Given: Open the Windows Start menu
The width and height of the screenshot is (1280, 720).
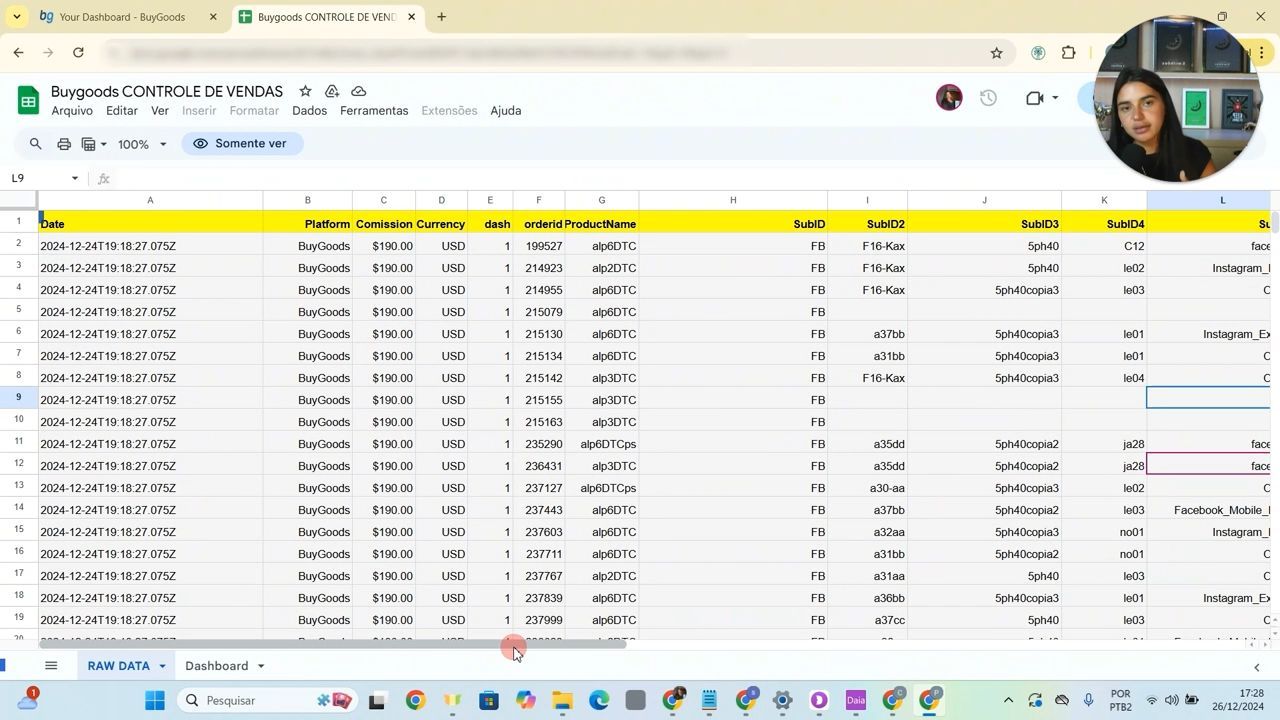Looking at the screenshot, I should (x=155, y=700).
